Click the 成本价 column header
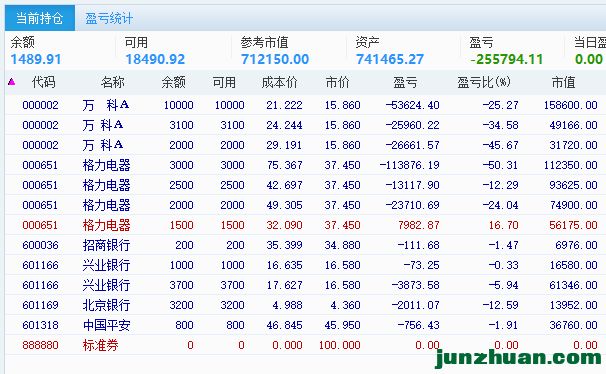The width and height of the screenshot is (606, 374). (279, 82)
